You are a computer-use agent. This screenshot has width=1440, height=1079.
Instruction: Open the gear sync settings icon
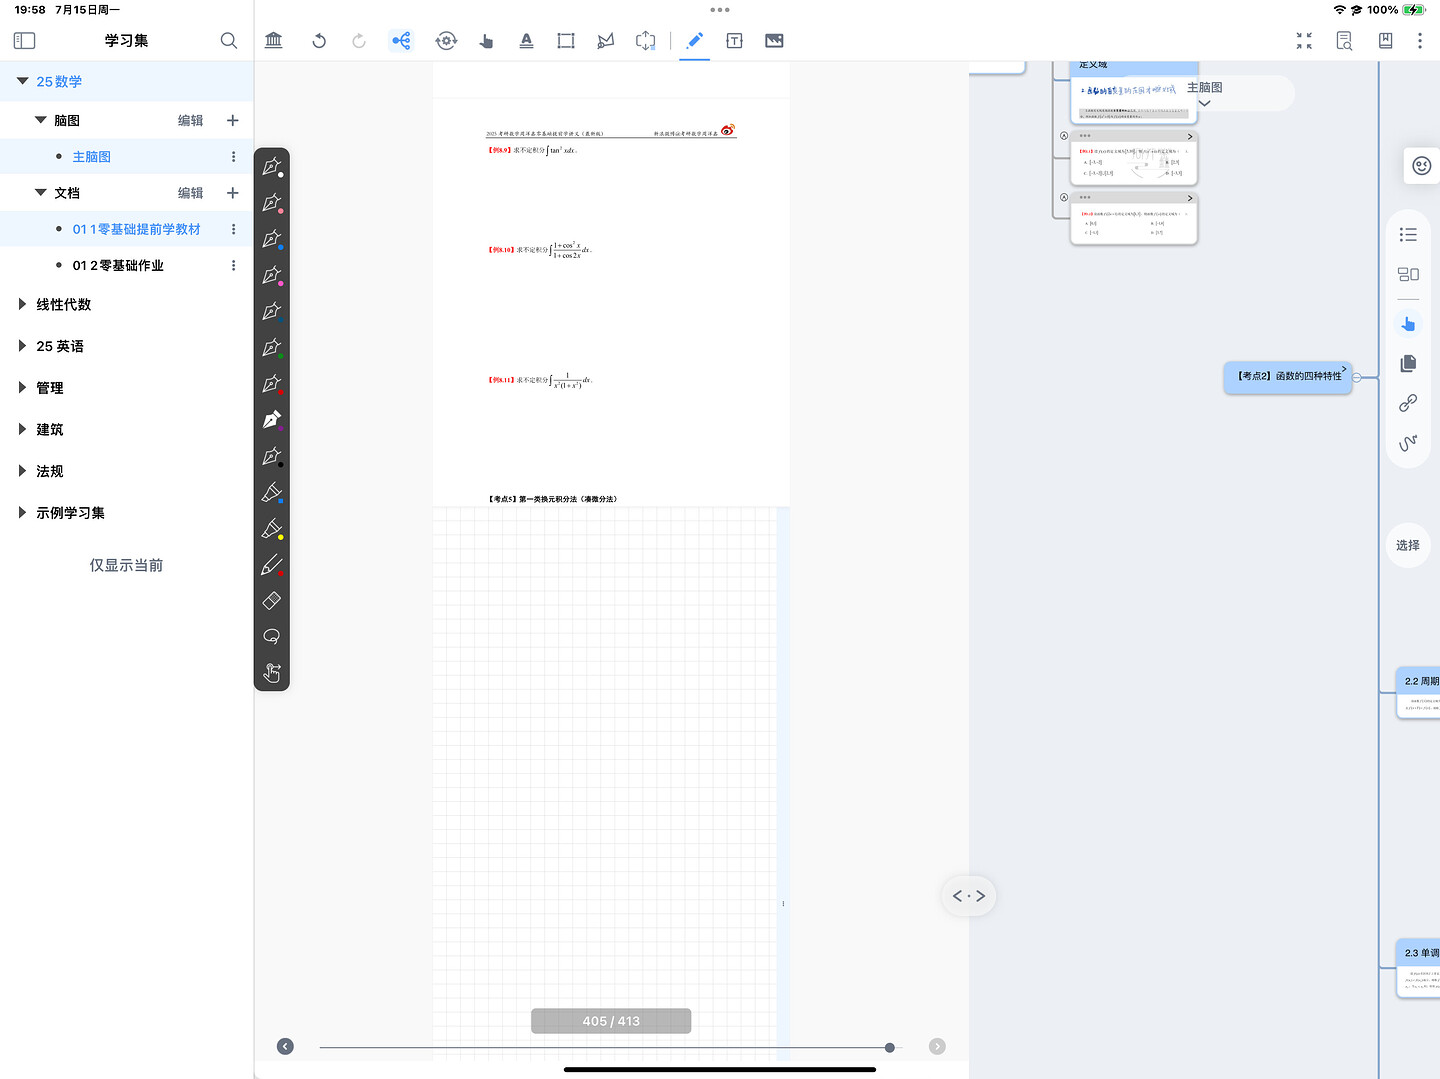[x=446, y=40]
